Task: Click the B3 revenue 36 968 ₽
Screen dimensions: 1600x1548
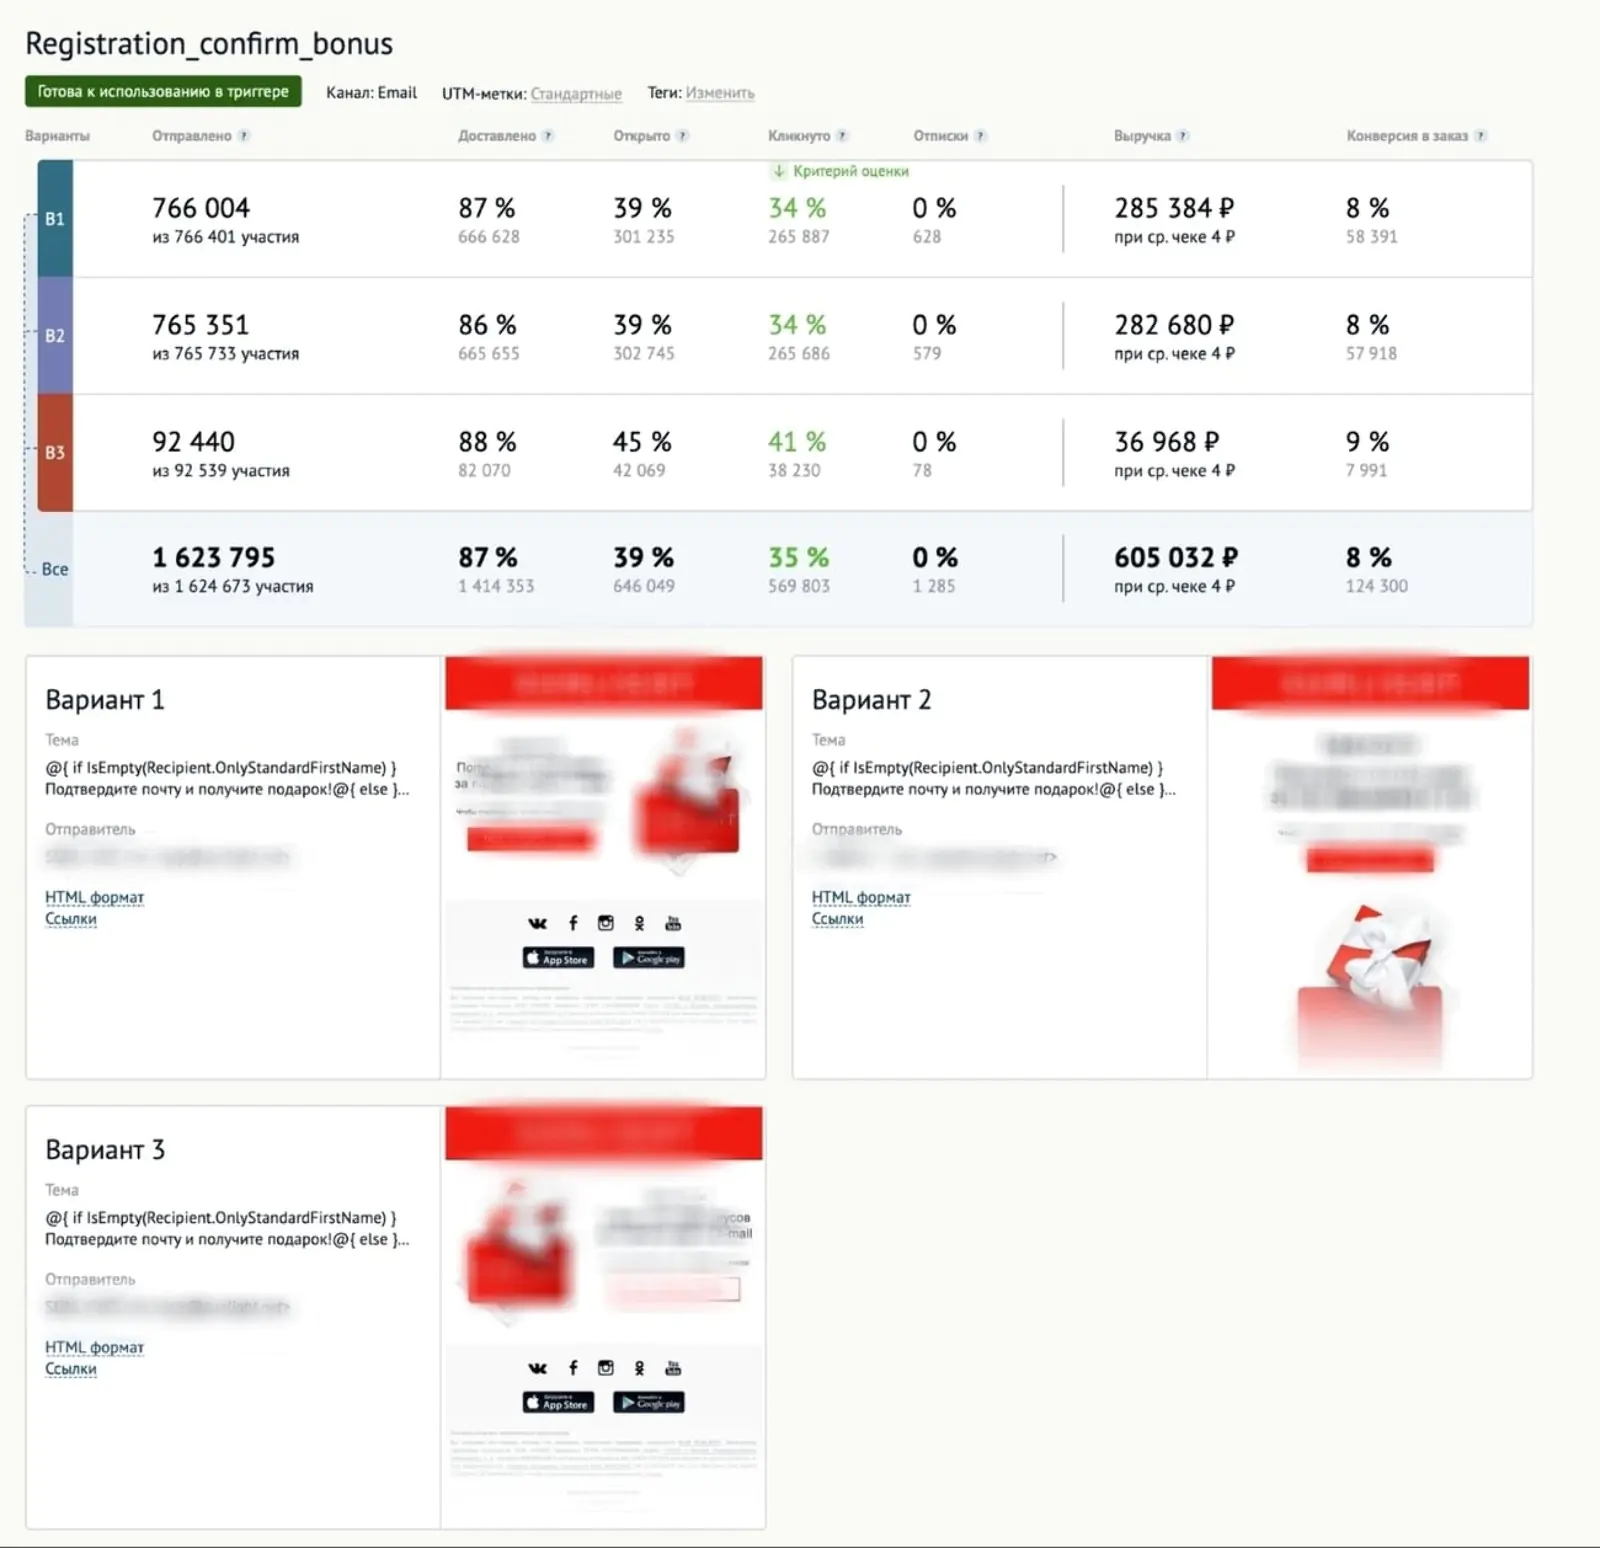Action: [1167, 442]
